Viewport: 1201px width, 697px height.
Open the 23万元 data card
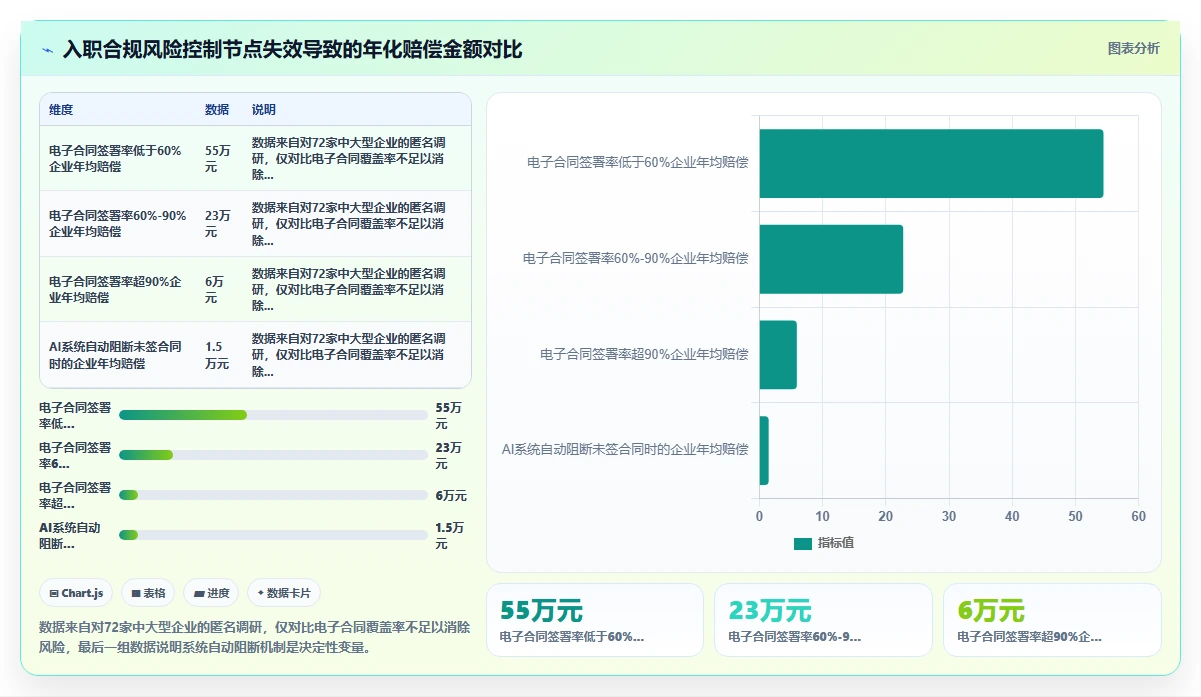(x=823, y=620)
